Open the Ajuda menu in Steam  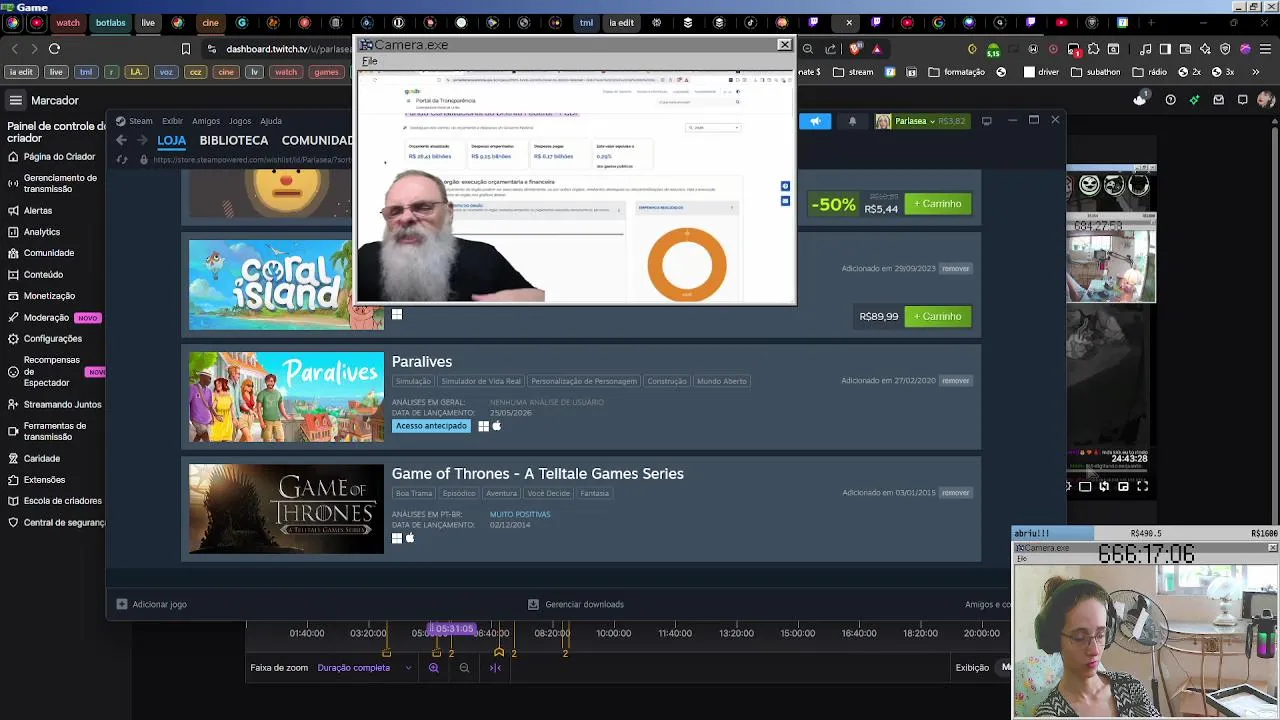click(x=271, y=121)
